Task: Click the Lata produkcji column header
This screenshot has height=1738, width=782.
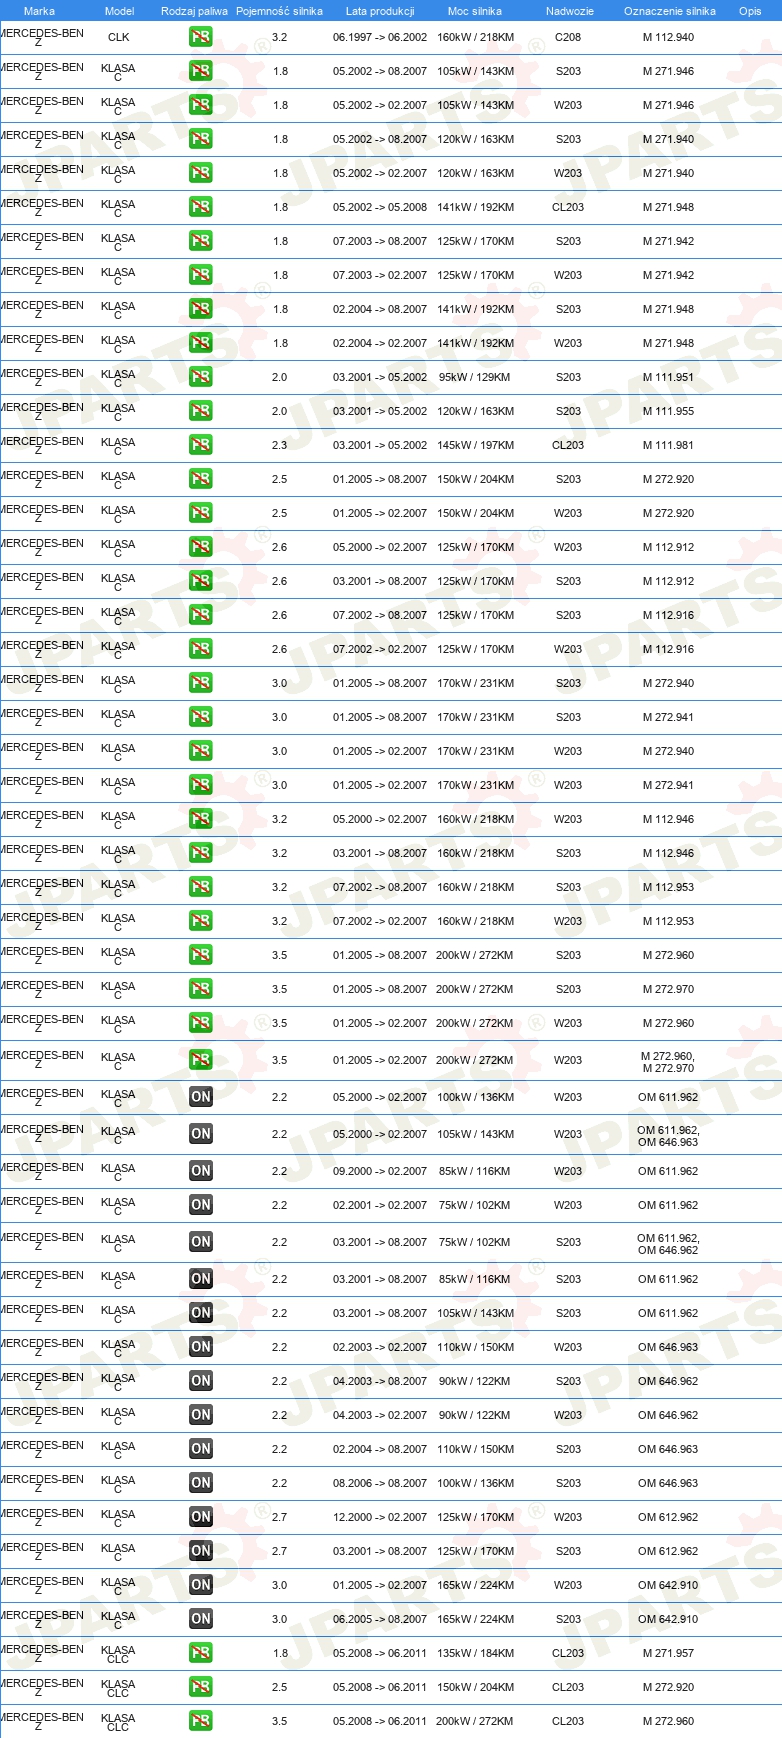Action: pos(380,11)
